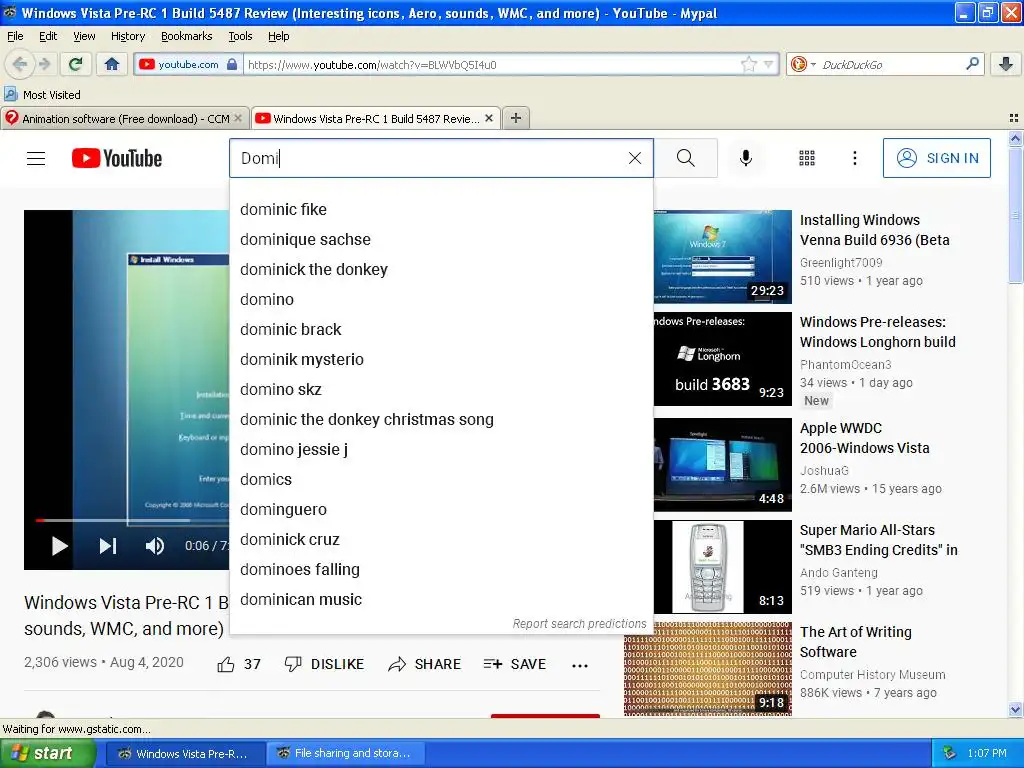Select suggestion "dominique sachse"

click(441, 240)
